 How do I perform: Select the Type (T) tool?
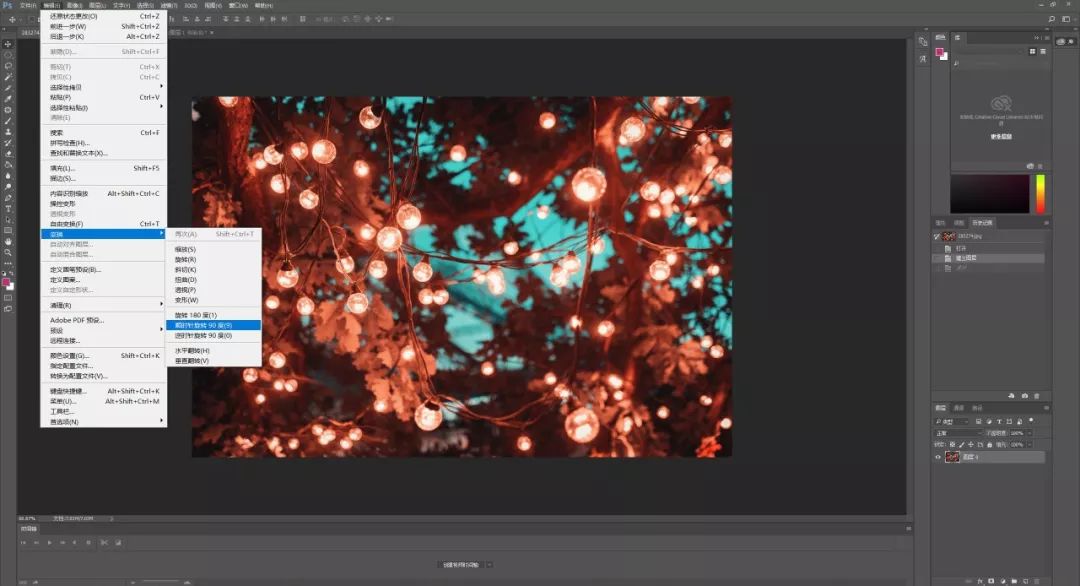point(8,209)
